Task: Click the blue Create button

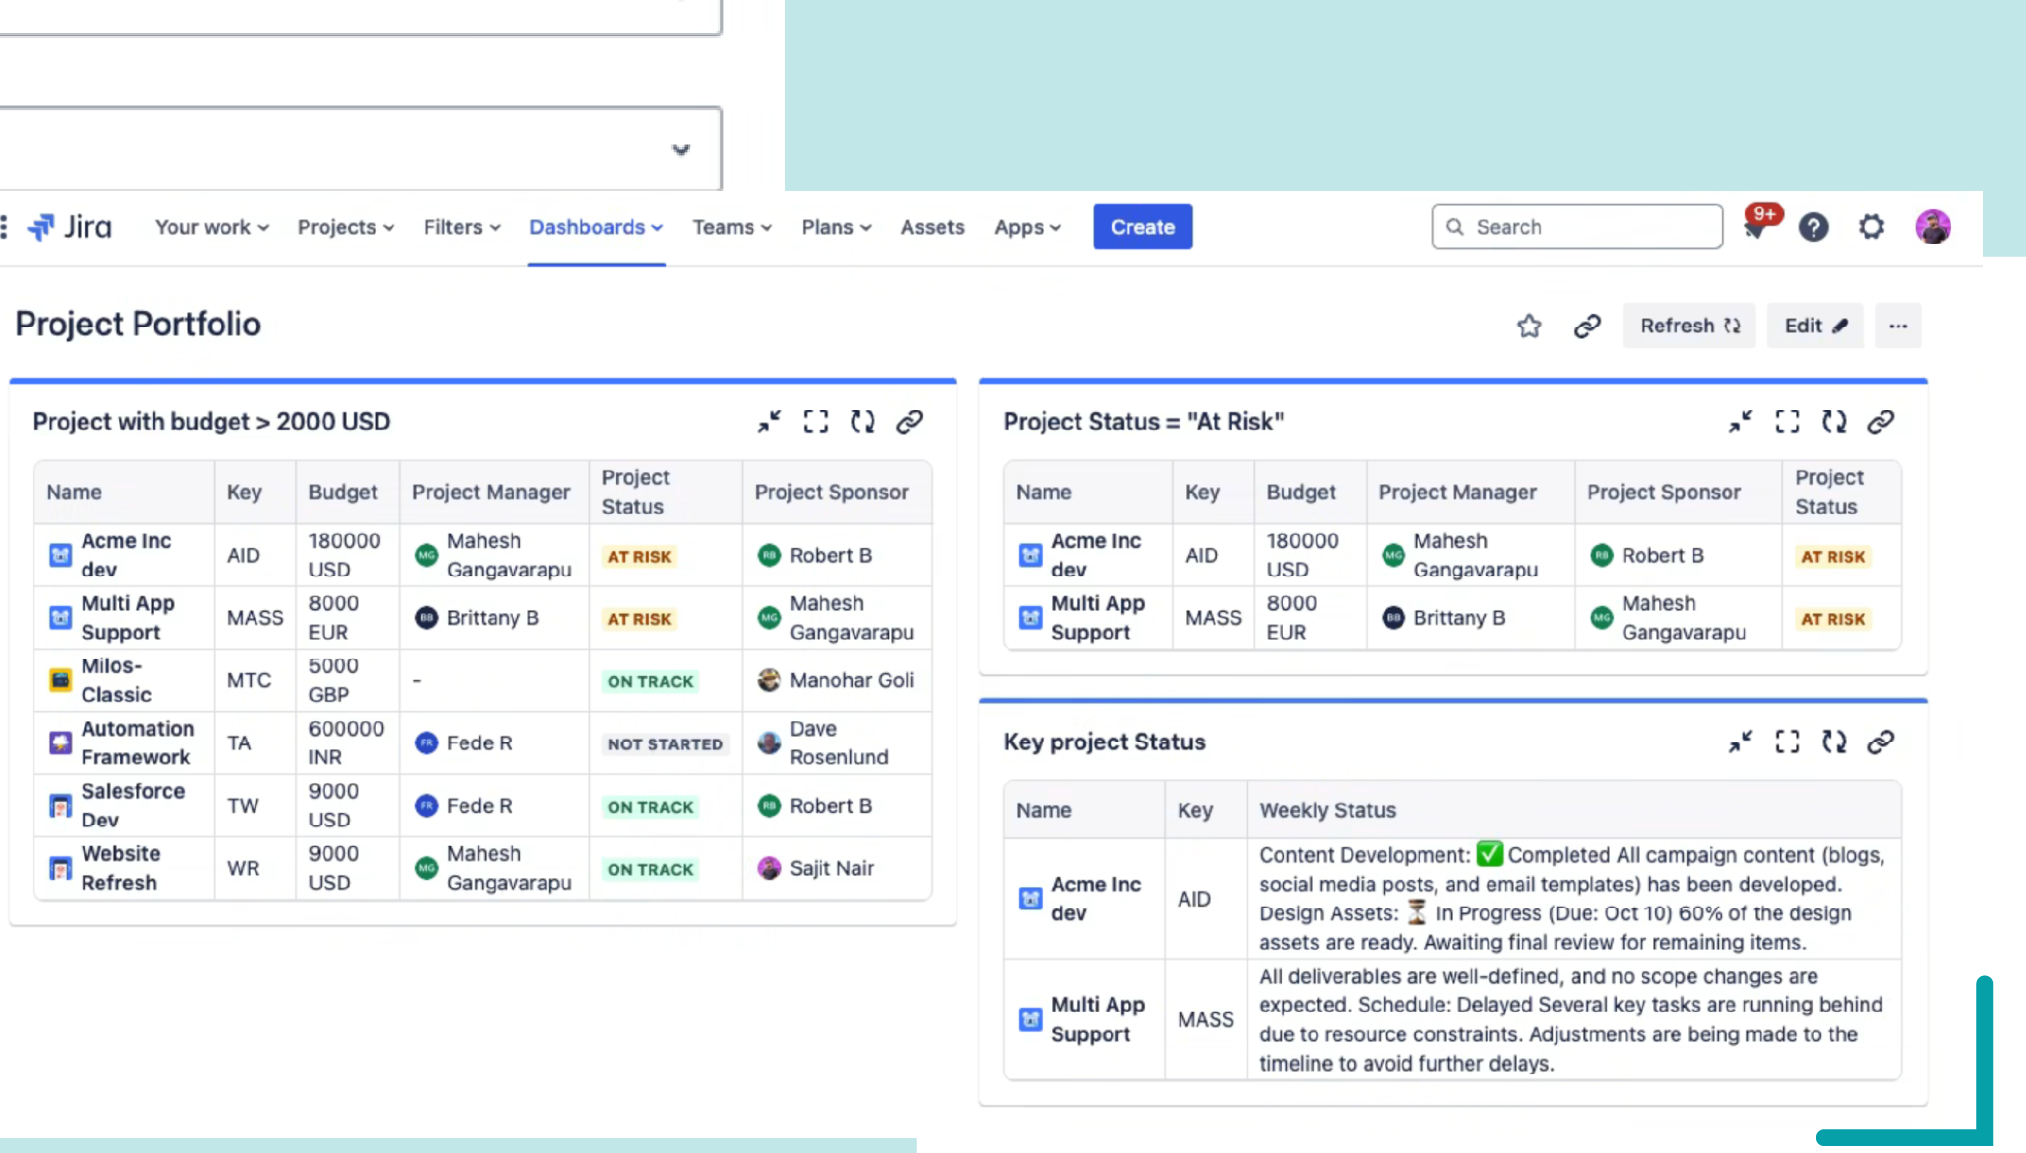Action: click(x=1142, y=228)
